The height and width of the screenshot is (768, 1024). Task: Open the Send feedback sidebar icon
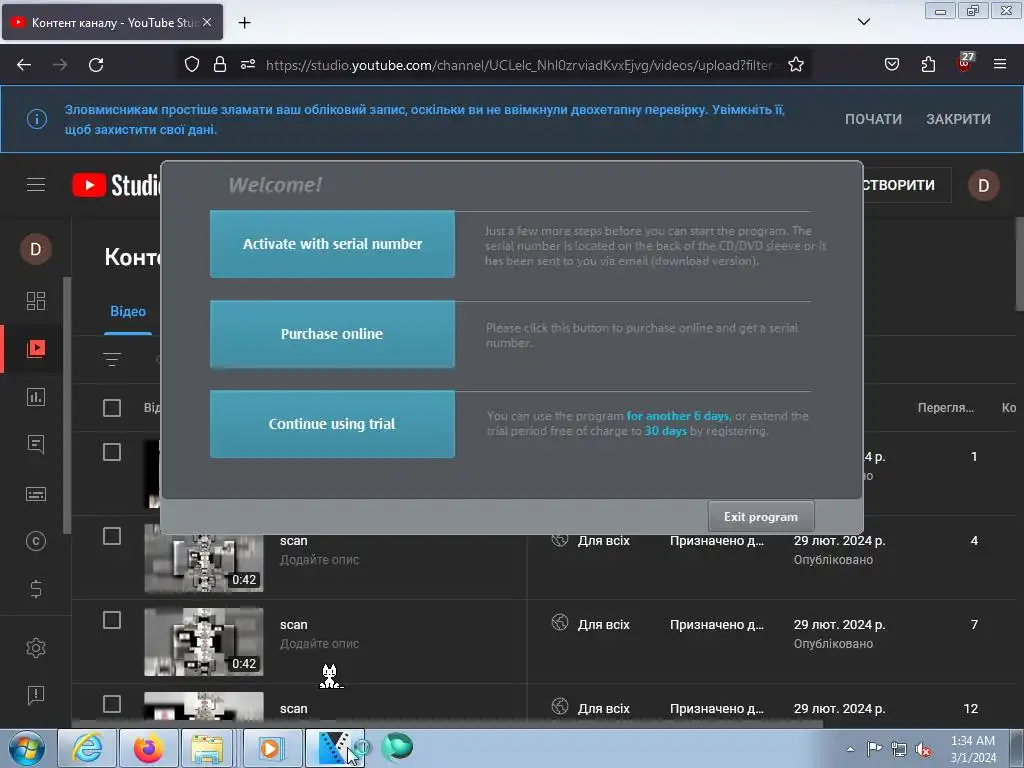click(x=36, y=696)
